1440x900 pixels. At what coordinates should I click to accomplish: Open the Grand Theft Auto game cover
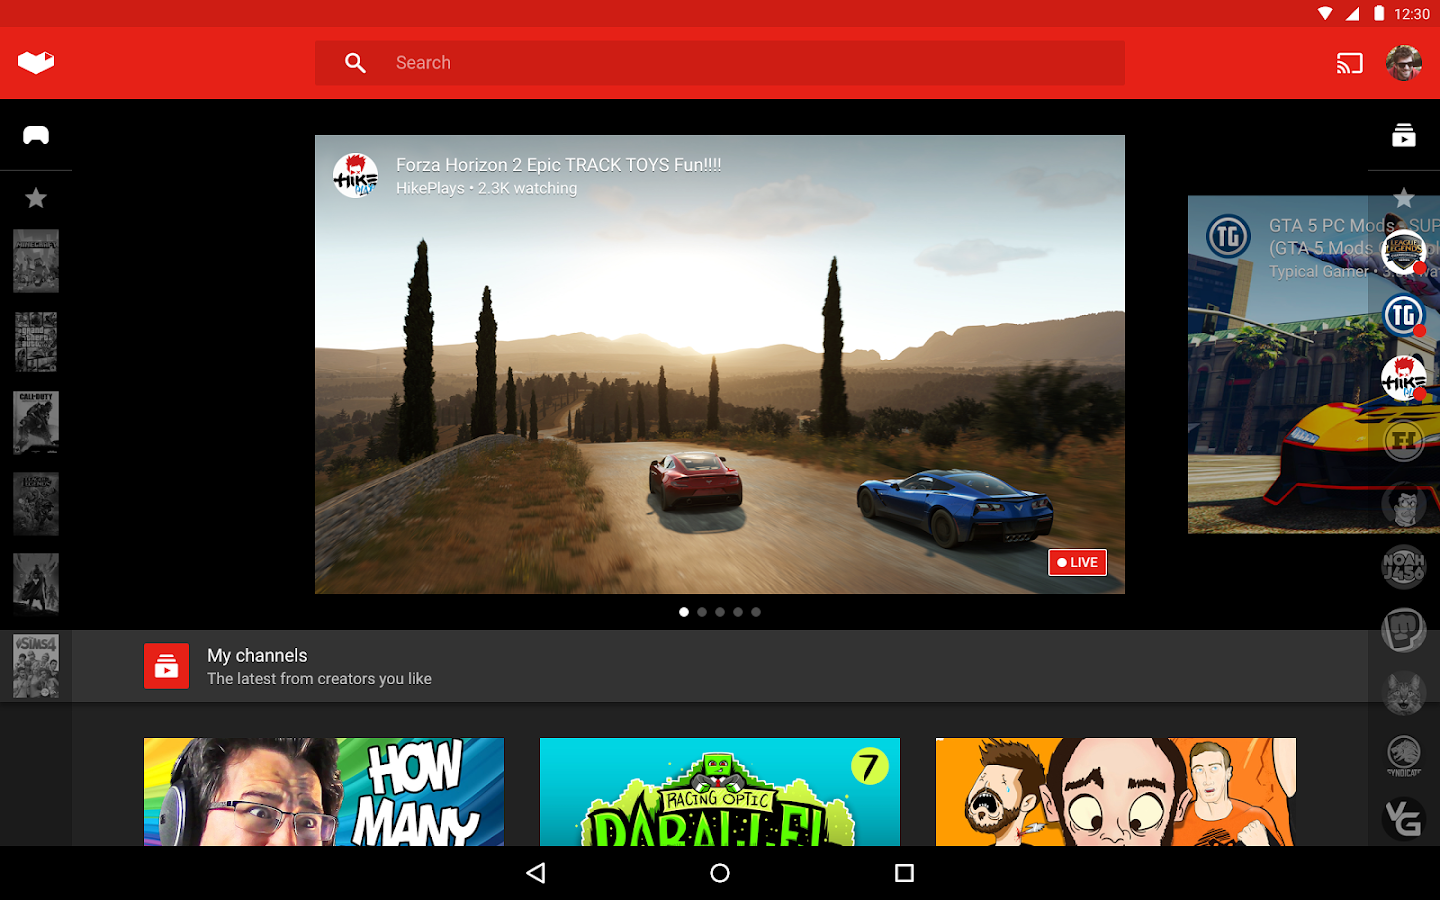pyautogui.click(x=36, y=342)
